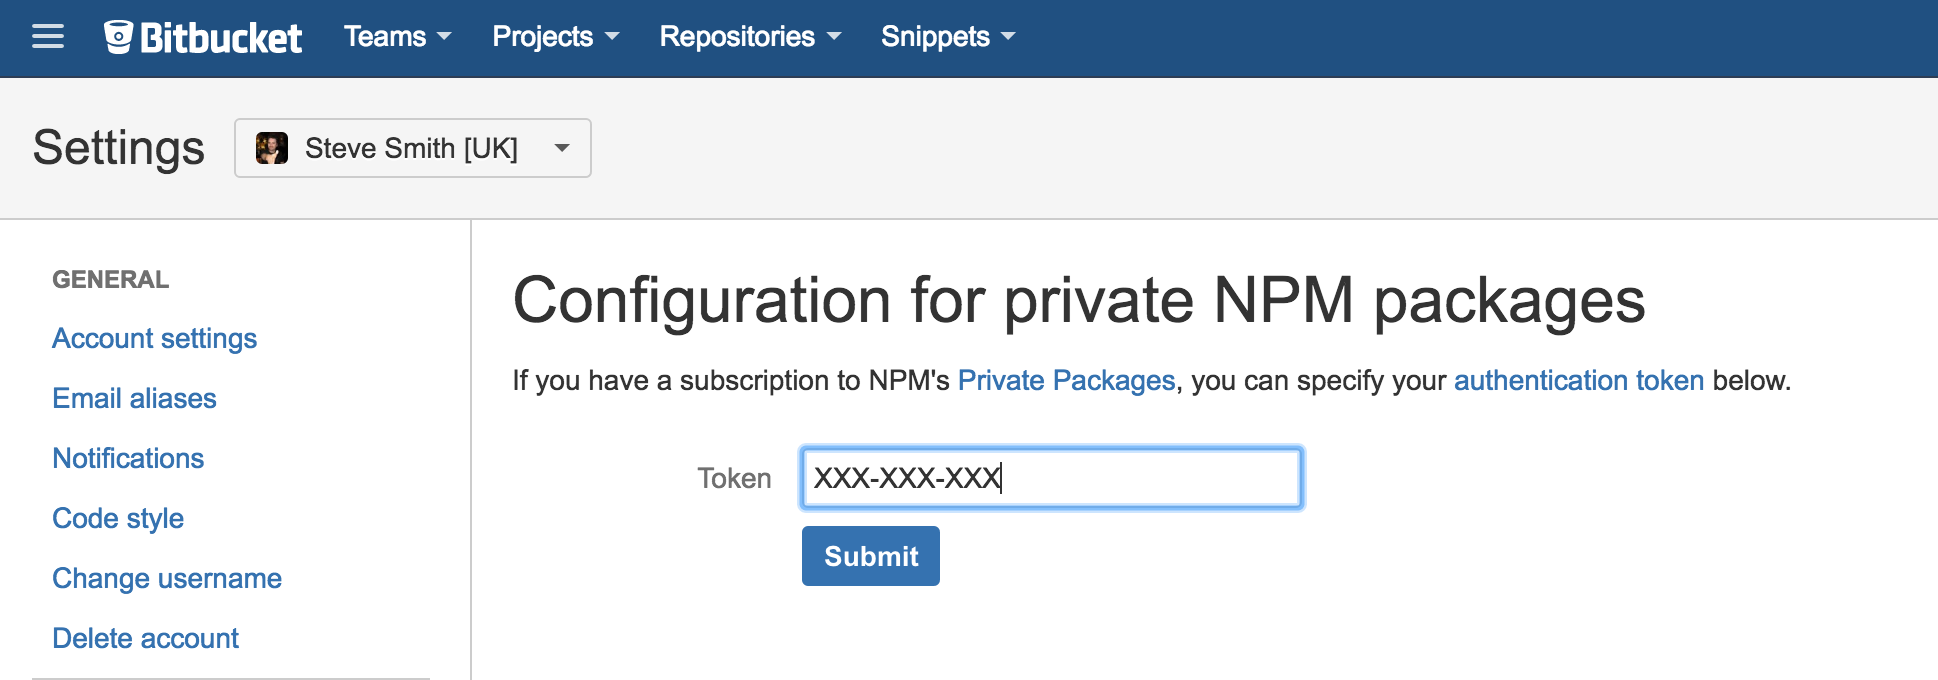The width and height of the screenshot is (1938, 680).
Task: Open the hamburger navigation menu
Action: click(46, 37)
